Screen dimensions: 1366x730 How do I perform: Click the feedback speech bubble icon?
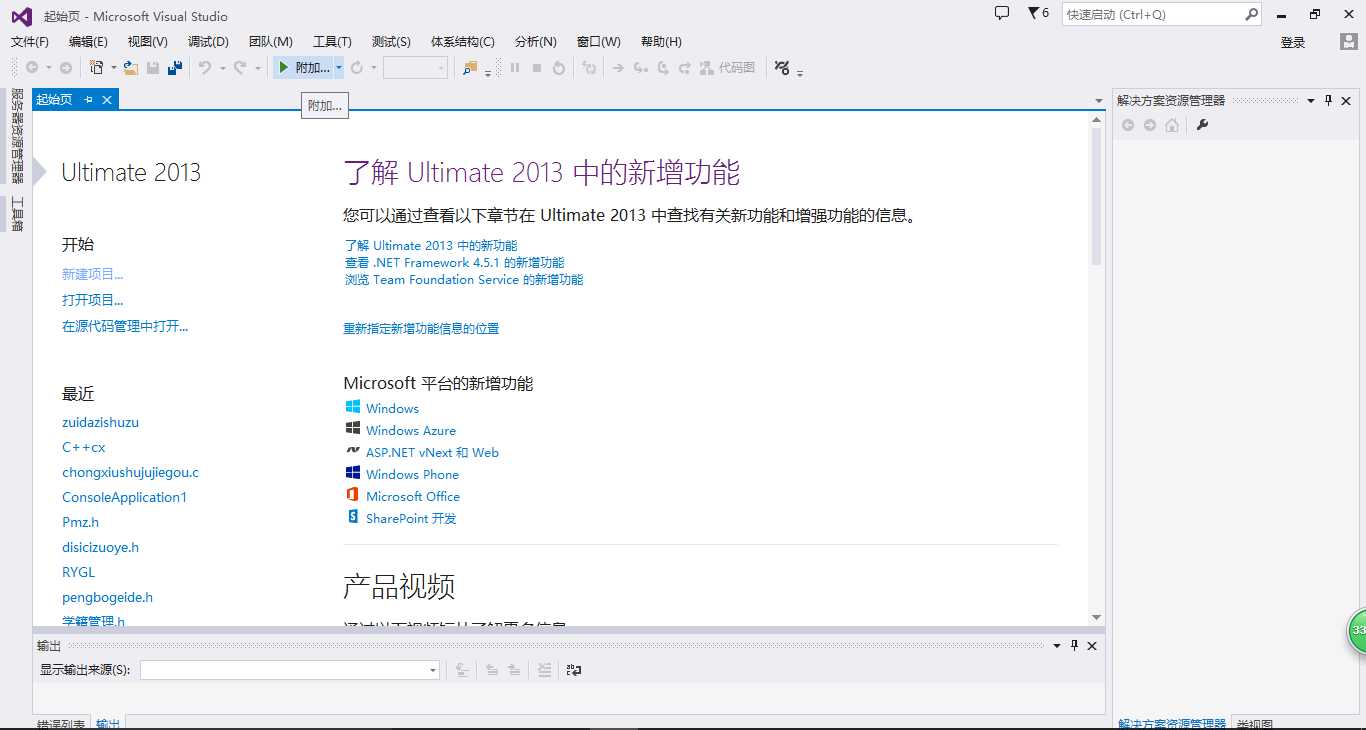click(1002, 13)
